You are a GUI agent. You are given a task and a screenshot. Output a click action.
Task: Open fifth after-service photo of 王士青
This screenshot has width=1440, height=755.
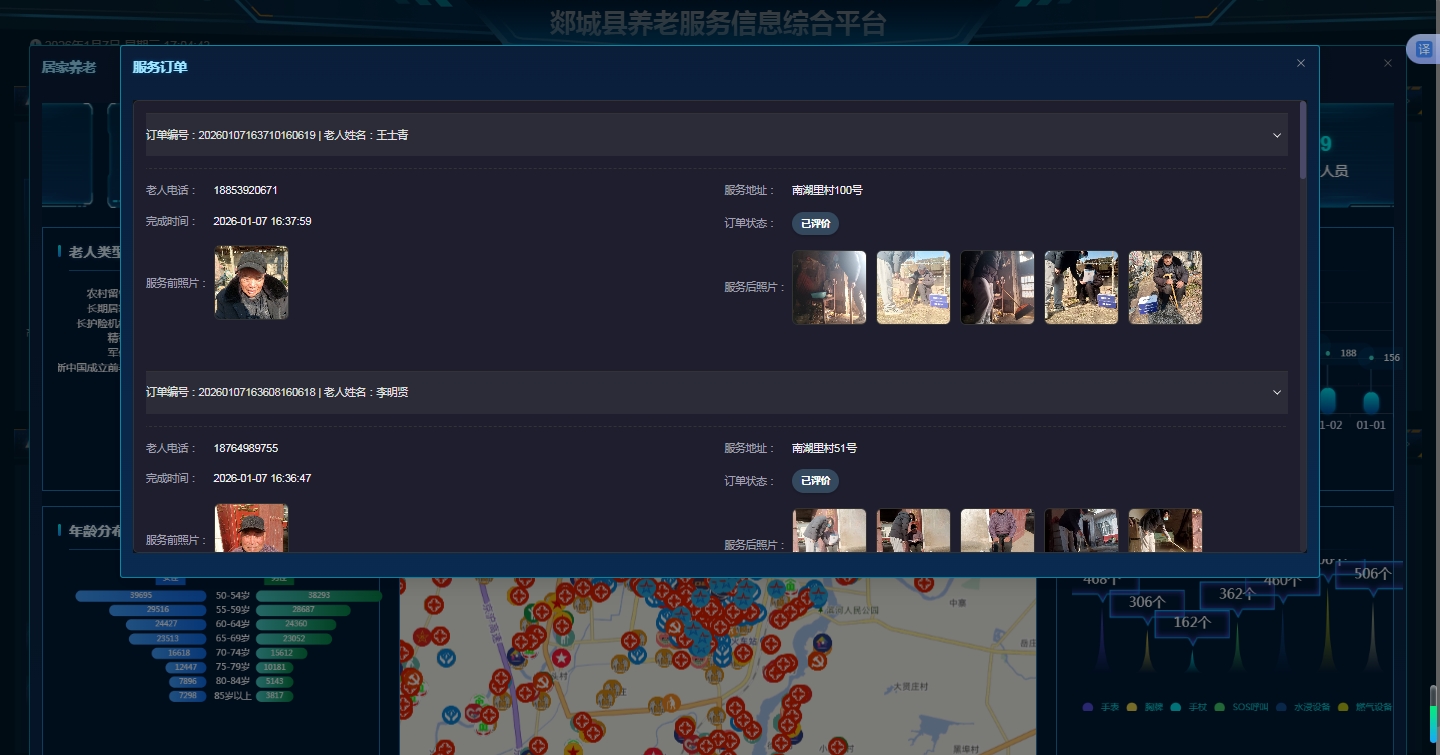[1165, 287]
